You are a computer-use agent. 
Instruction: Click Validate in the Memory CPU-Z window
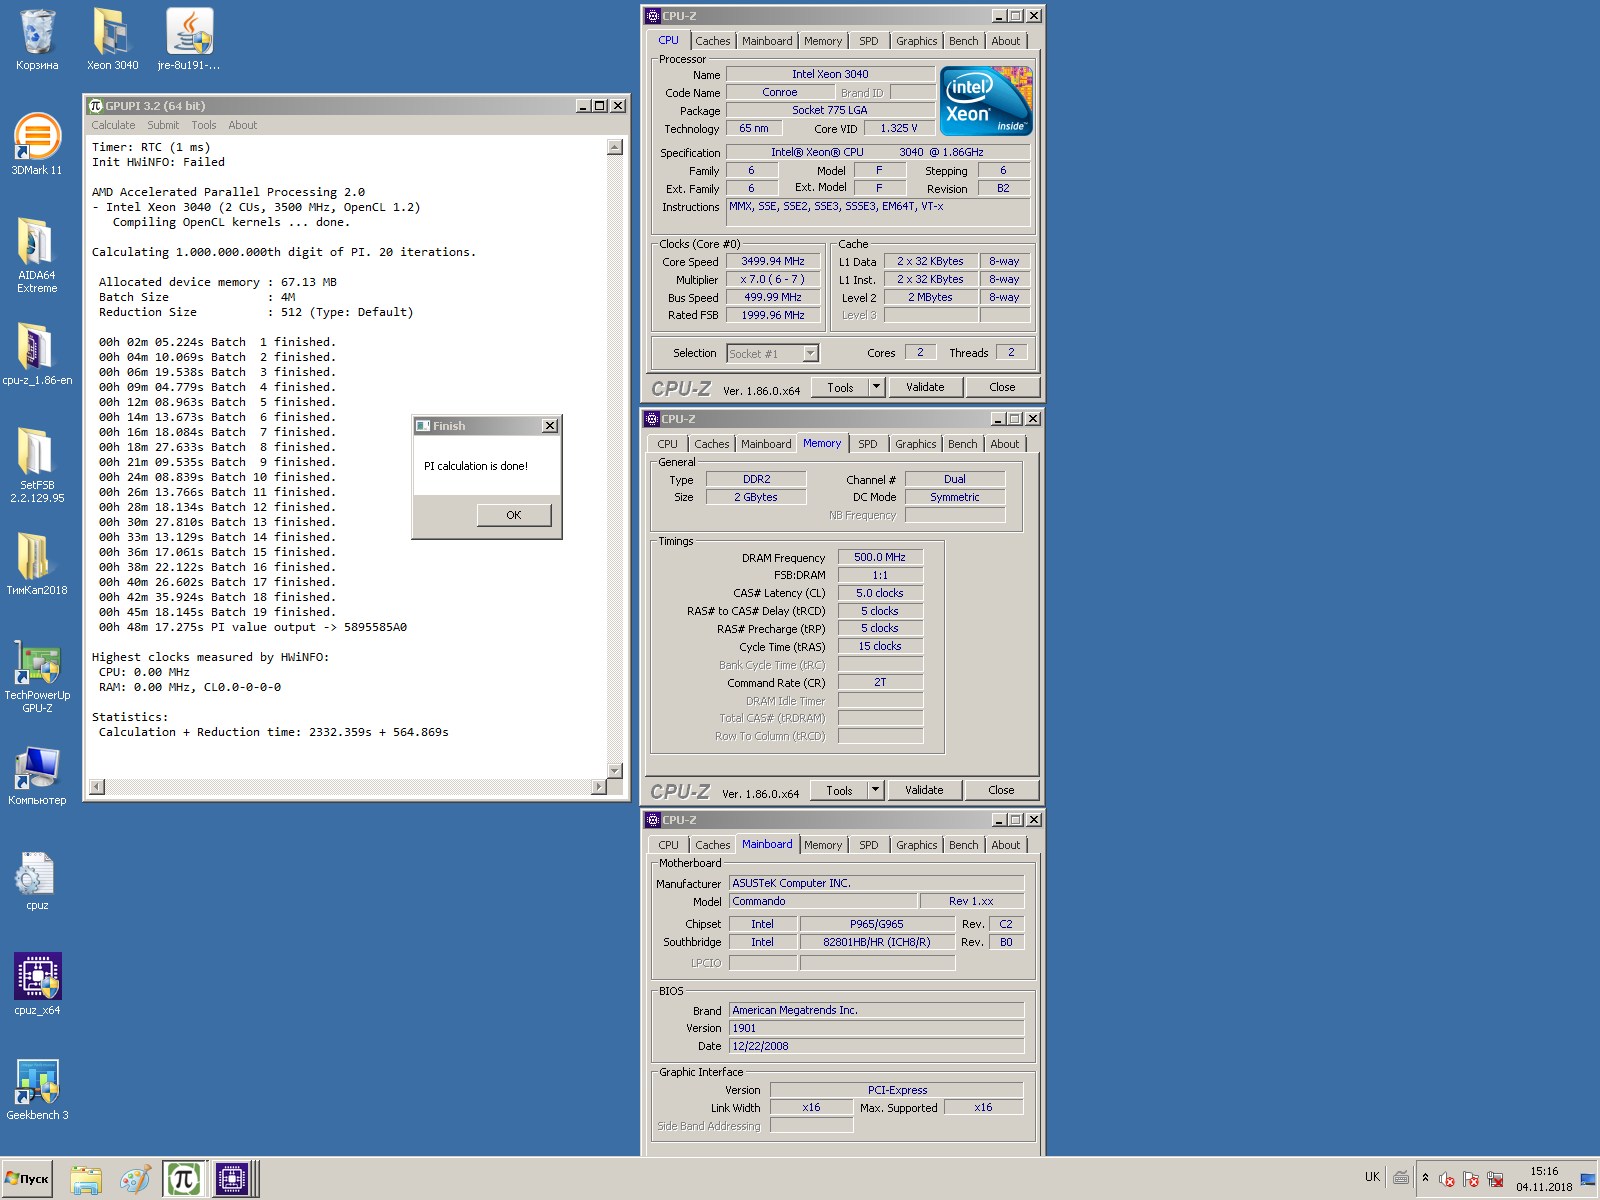[924, 790]
